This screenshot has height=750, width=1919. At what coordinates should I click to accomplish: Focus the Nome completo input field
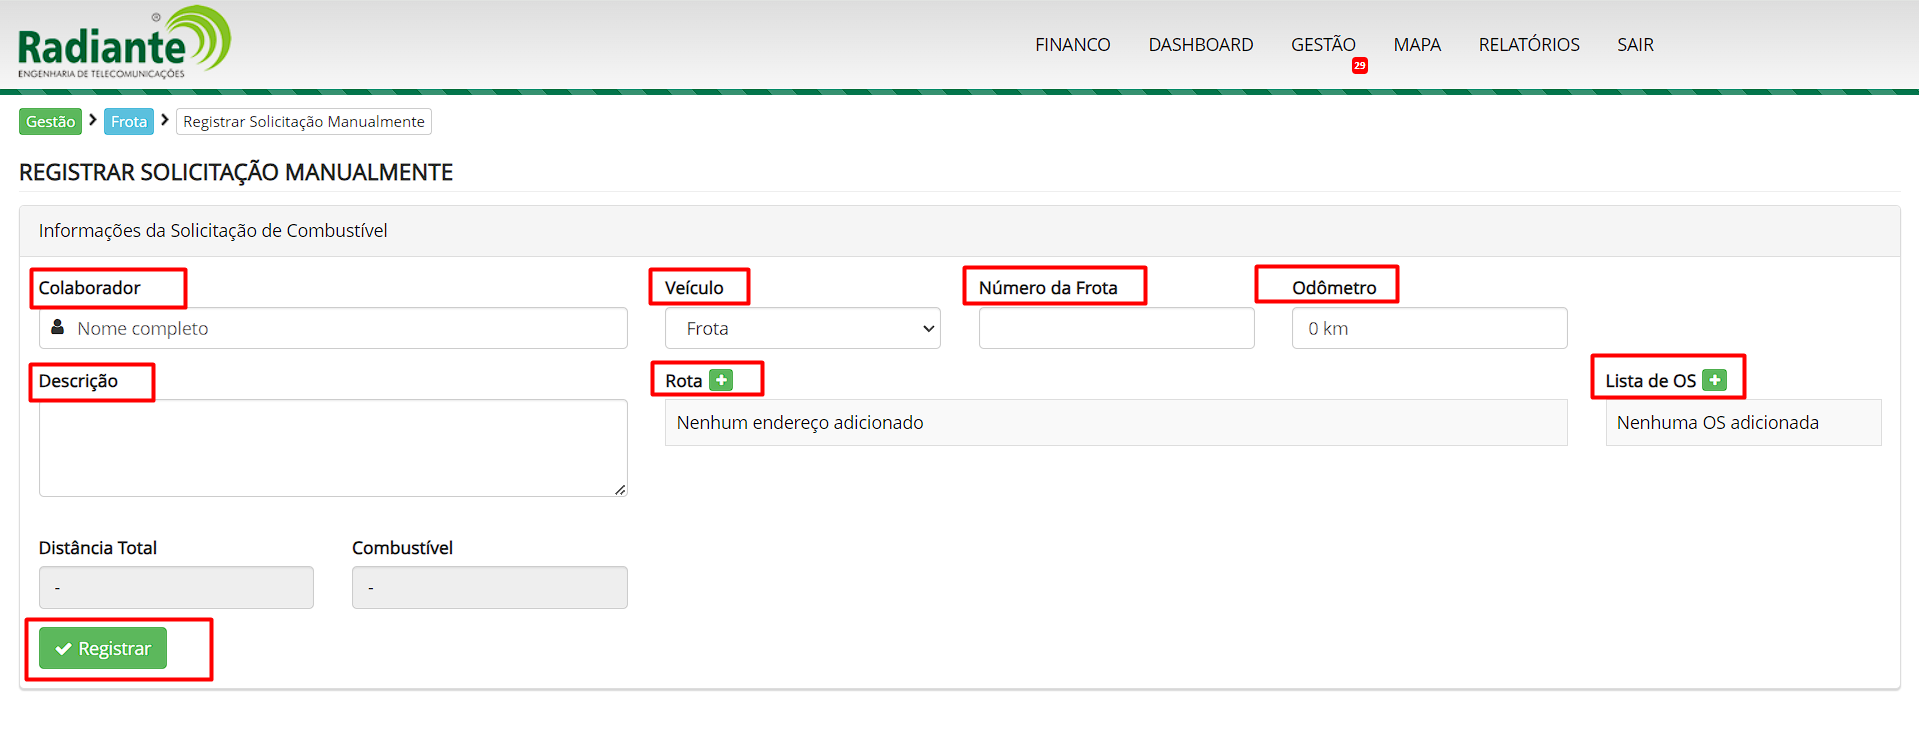pyautogui.click(x=345, y=328)
